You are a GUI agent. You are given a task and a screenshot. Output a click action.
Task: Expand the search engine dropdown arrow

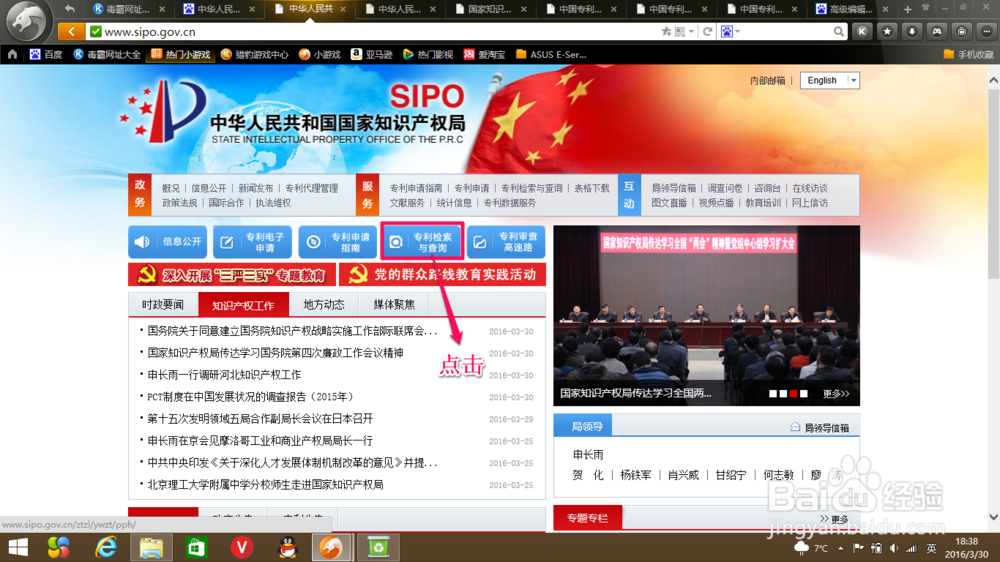click(738, 31)
